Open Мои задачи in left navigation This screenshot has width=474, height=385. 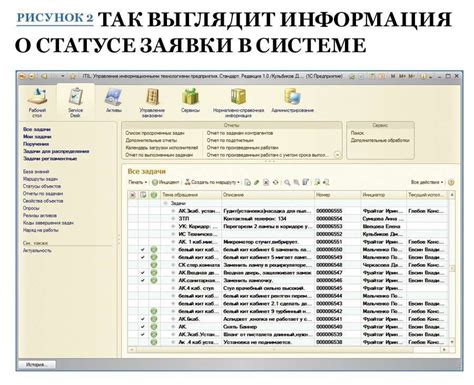click(x=37, y=137)
